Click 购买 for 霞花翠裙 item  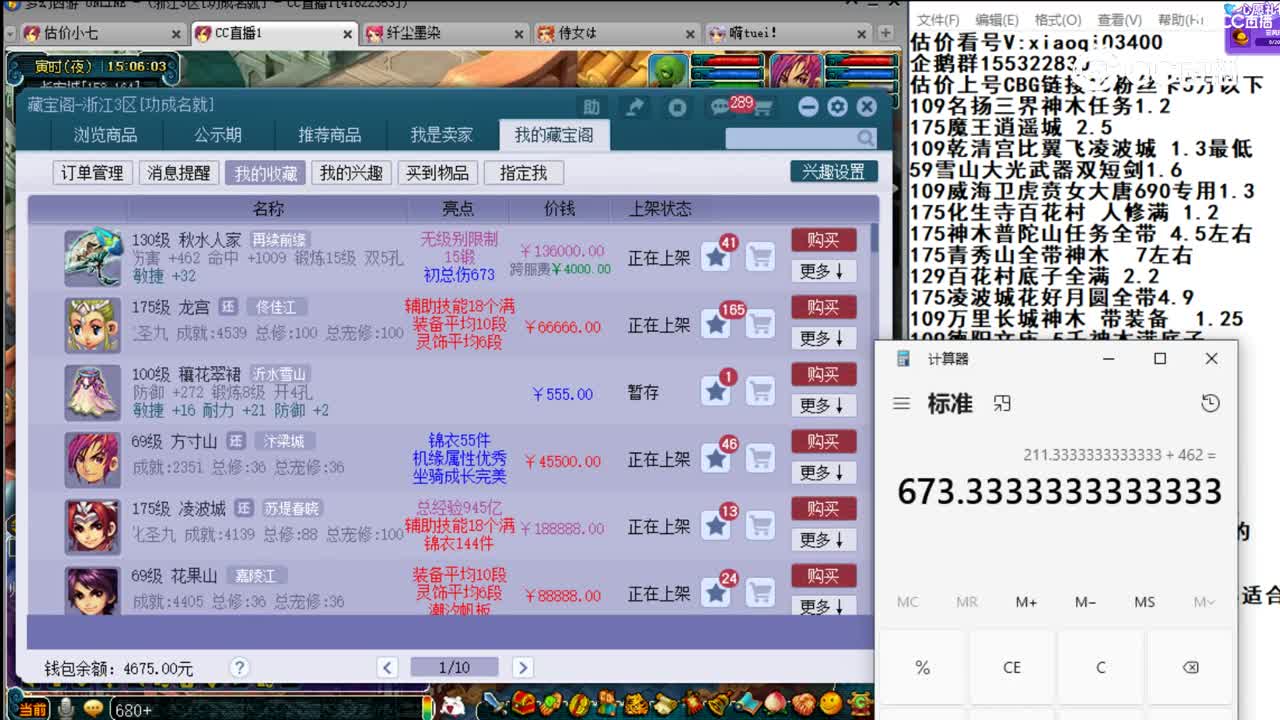[x=824, y=374]
